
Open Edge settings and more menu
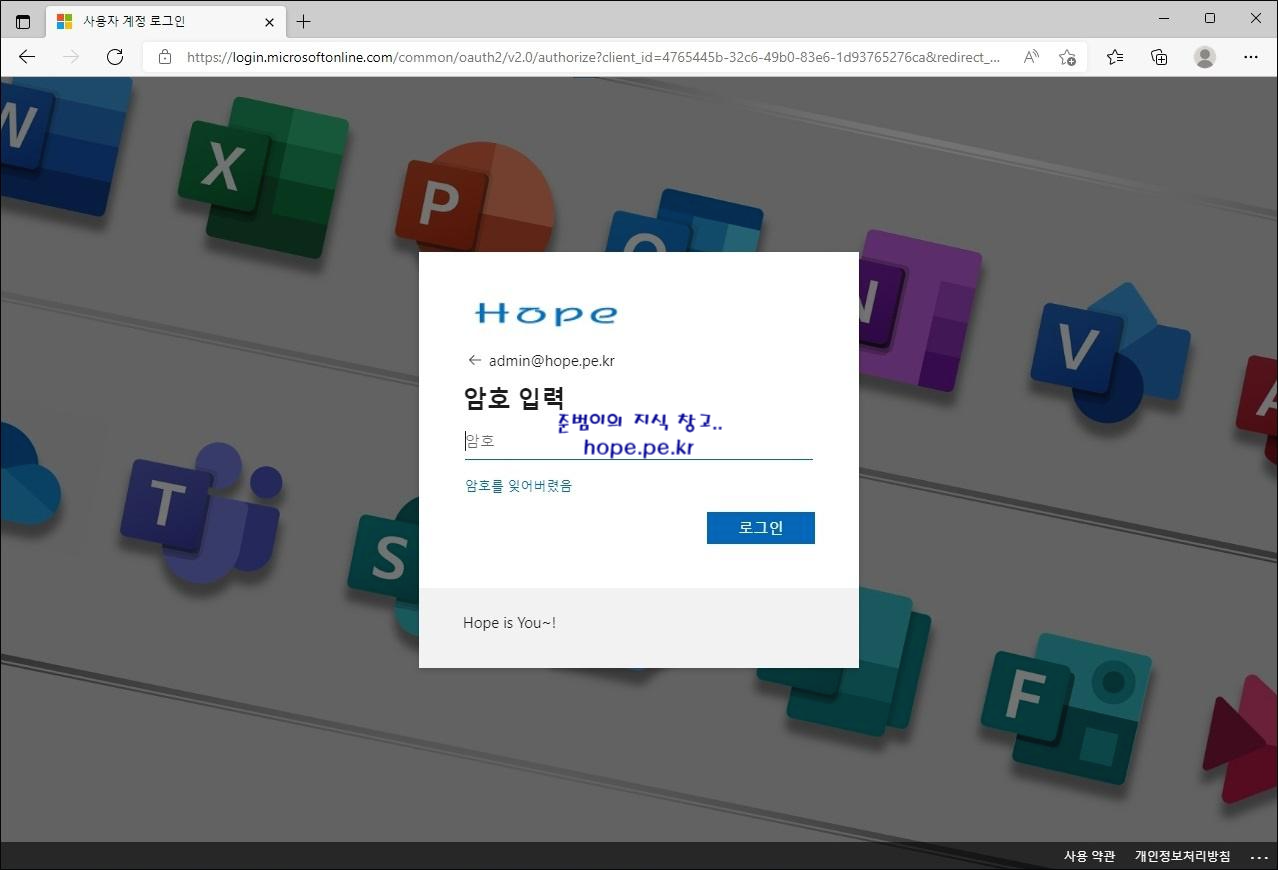[1250, 57]
